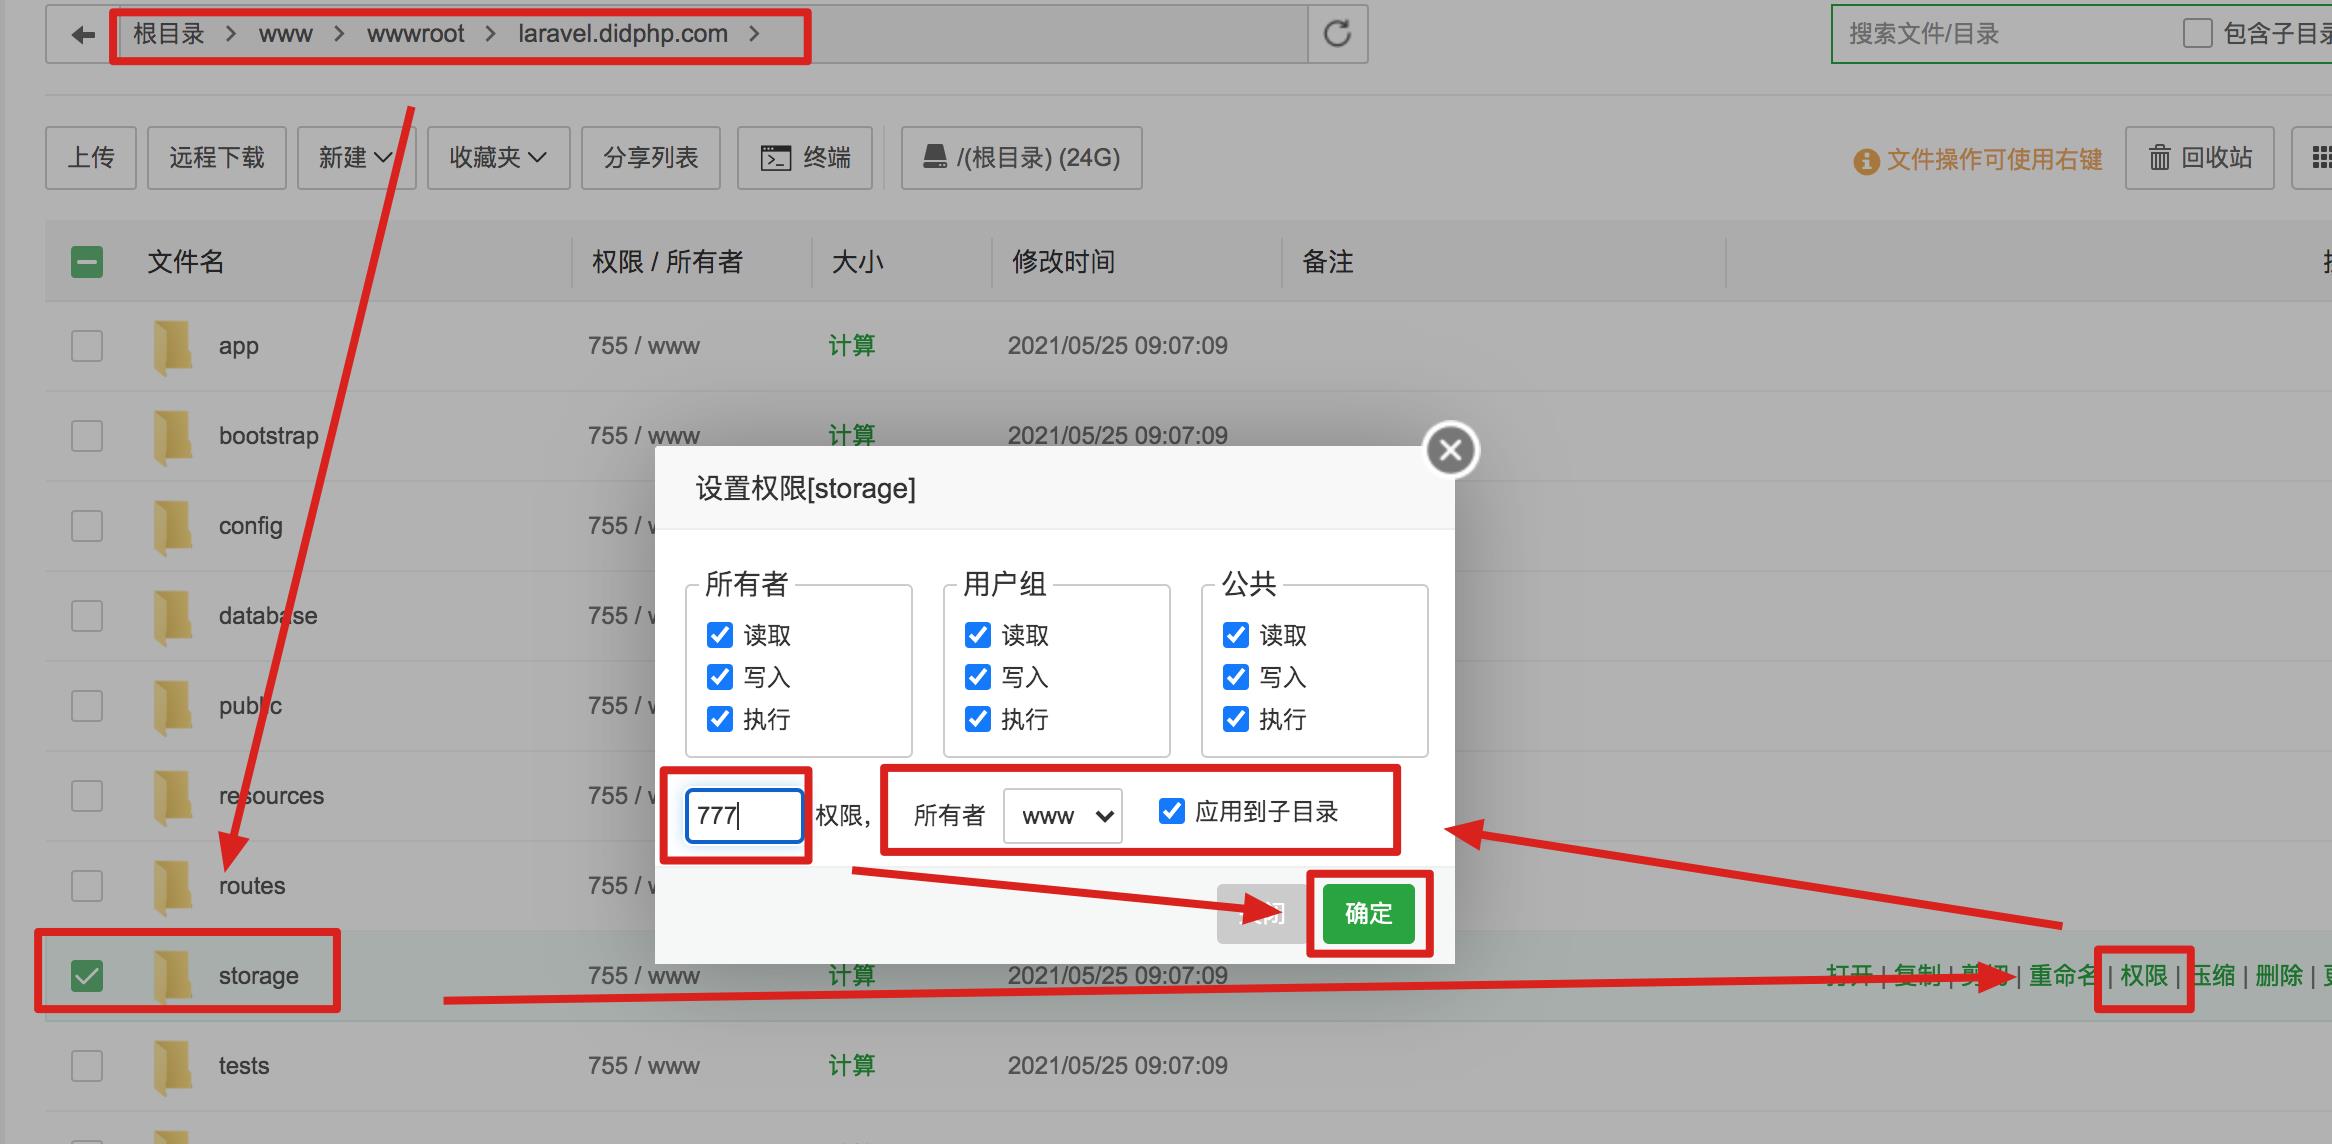Click 计算 size link for tests
2332x1144 pixels.
(x=852, y=1066)
